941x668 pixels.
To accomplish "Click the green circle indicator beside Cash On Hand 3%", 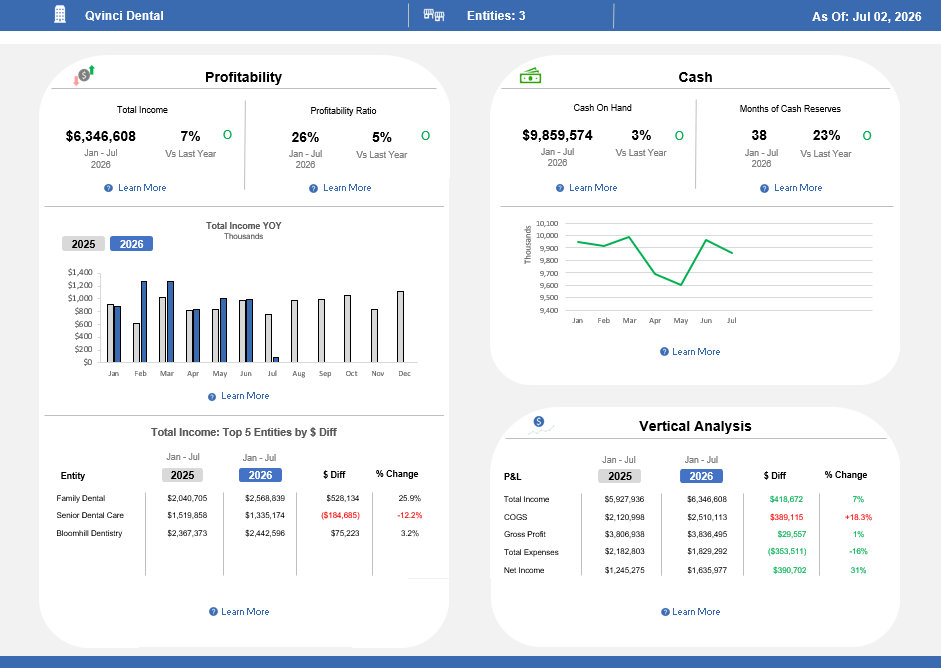I will pos(679,136).
